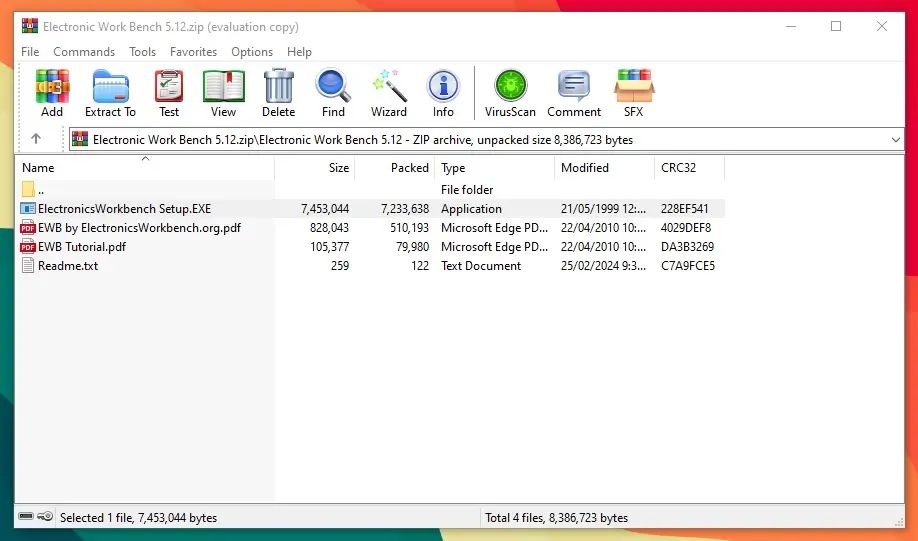Viewport: 918px width, 541px height.
Task: Click CRC32 value C7A9FCE5
Action: [688, 265]
